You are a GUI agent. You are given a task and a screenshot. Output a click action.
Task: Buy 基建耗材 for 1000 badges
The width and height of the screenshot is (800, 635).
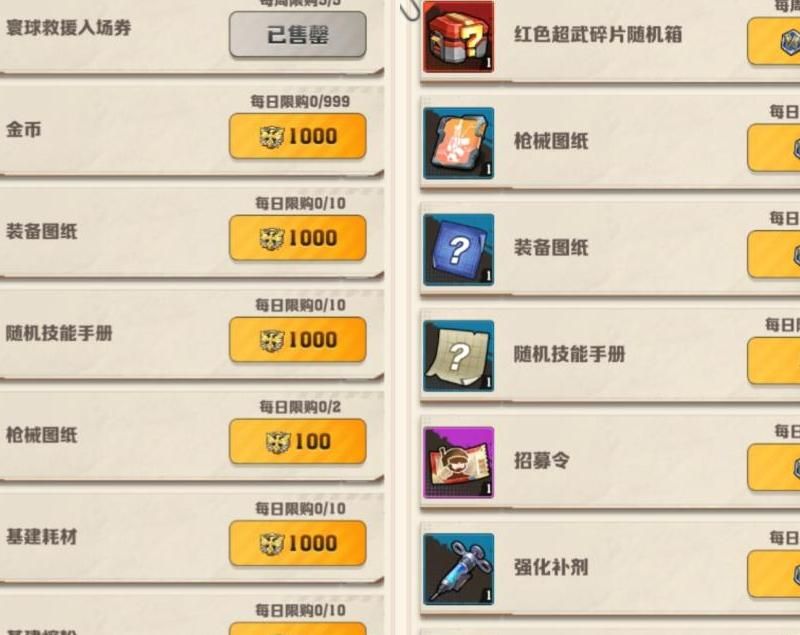(297, 543)
